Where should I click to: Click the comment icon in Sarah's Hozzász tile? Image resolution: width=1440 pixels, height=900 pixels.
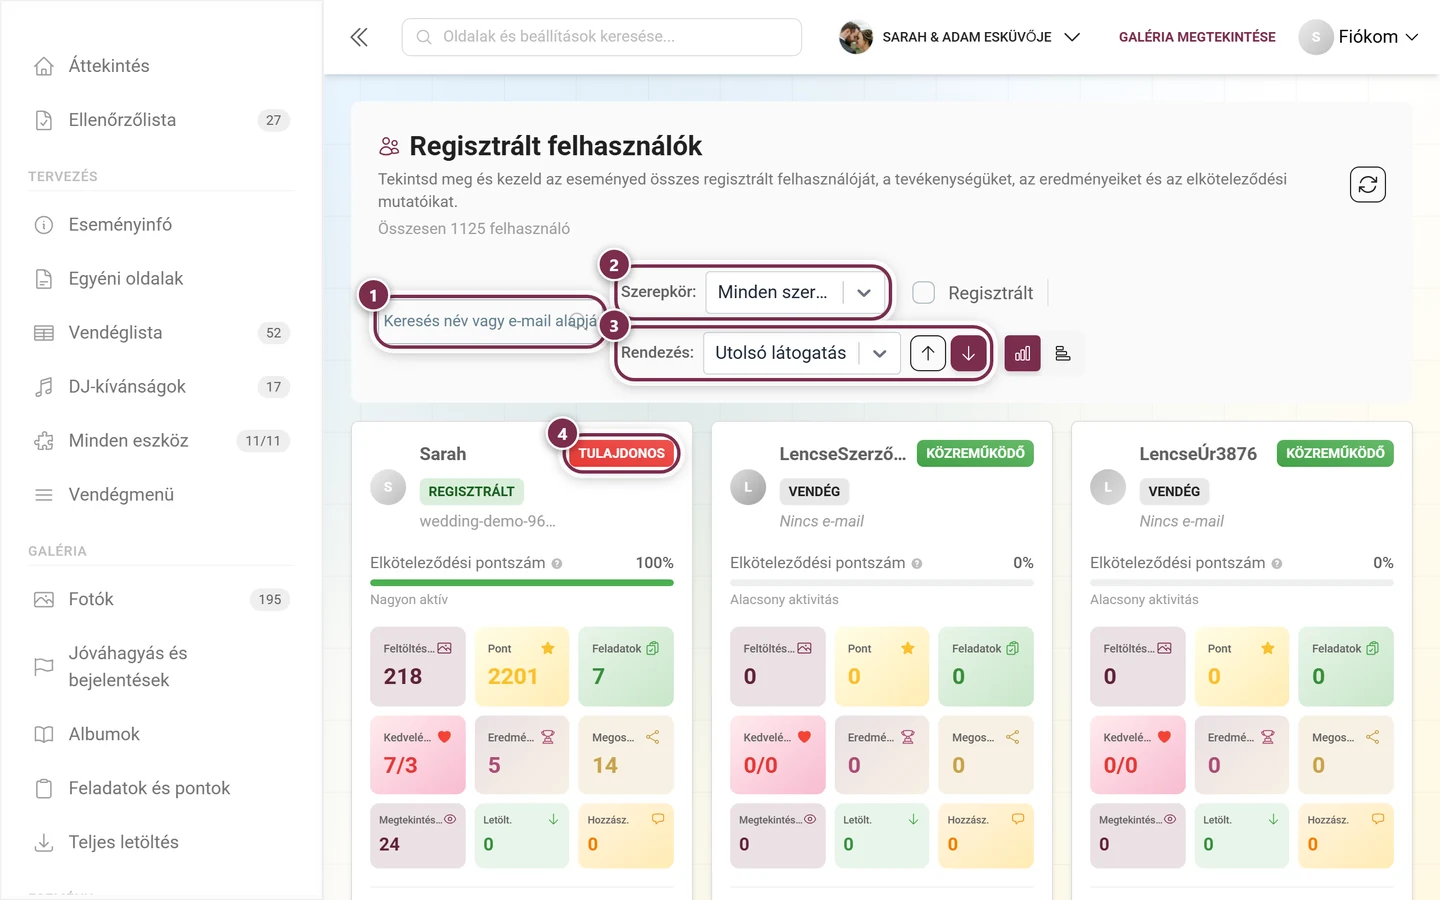click(x=658, y=819)
